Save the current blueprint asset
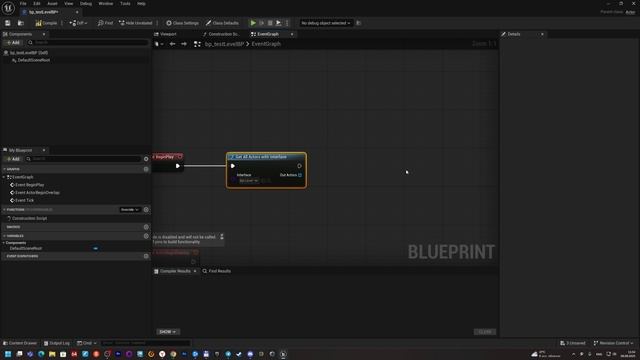The height and width of the screenshot is (360, 640). [x=7, y=23]
